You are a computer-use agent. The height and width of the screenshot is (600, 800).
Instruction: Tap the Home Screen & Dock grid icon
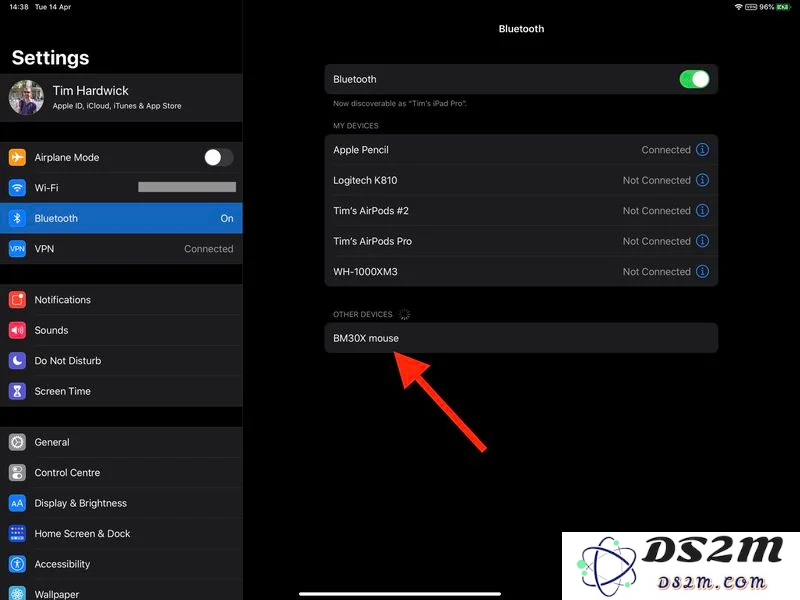coord(17,534)
